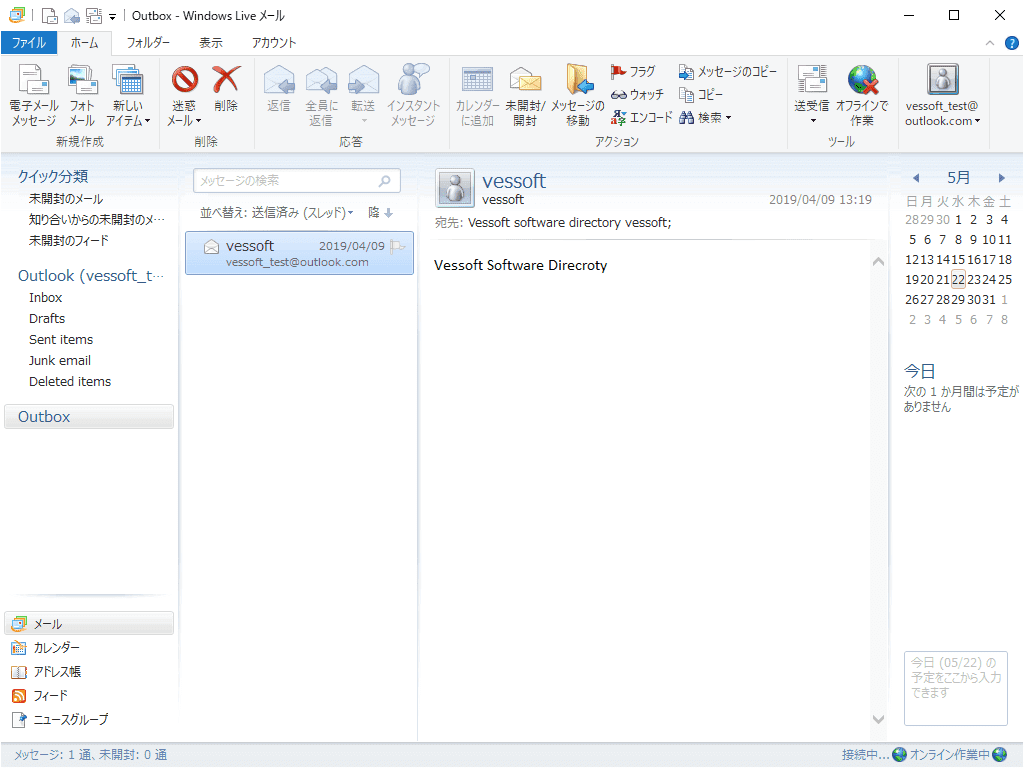Open 未開封のフィード quick view
Screen dimensions: 1024x768
point(69,240)
